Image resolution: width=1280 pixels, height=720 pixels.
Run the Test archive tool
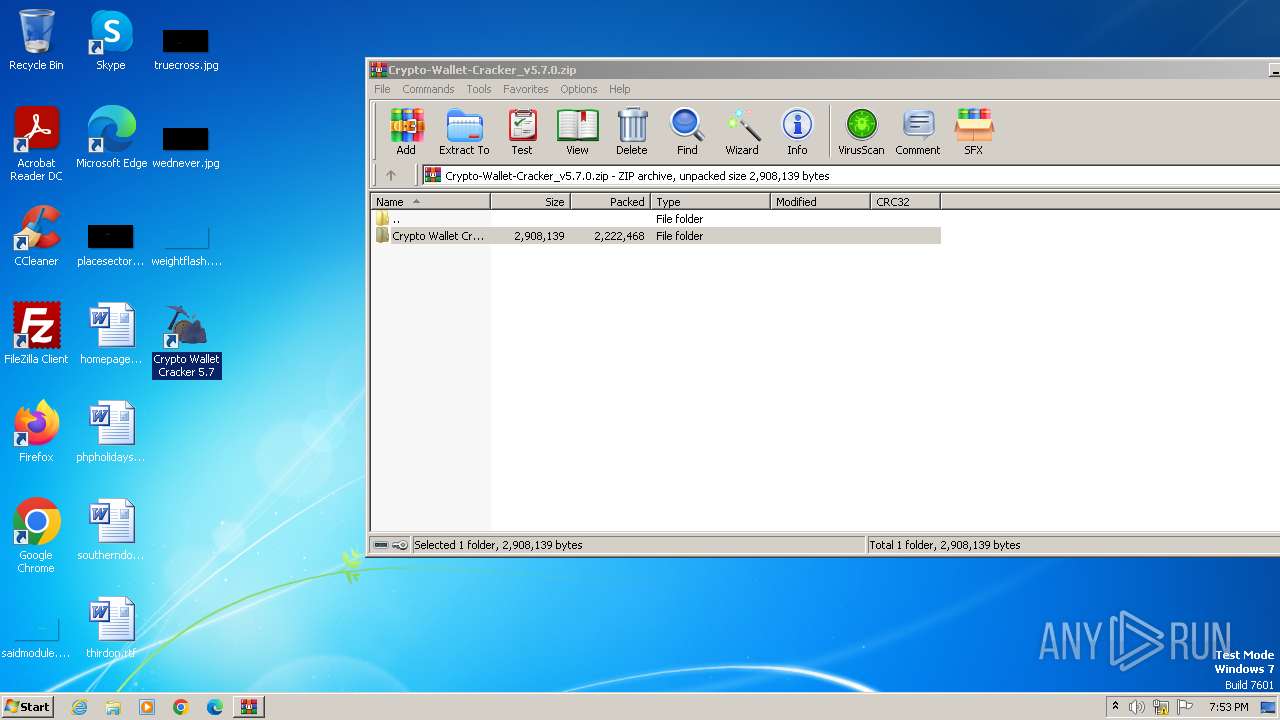522,132
